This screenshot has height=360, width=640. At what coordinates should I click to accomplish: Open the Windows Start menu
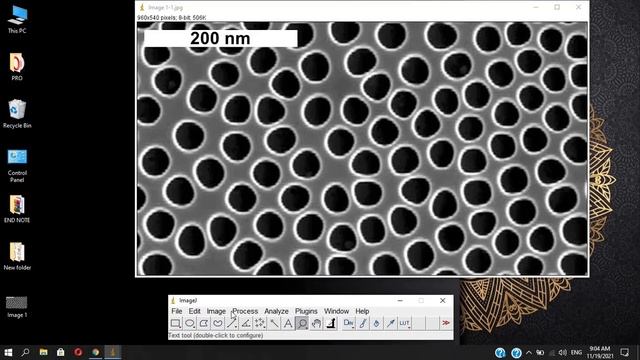8,352
